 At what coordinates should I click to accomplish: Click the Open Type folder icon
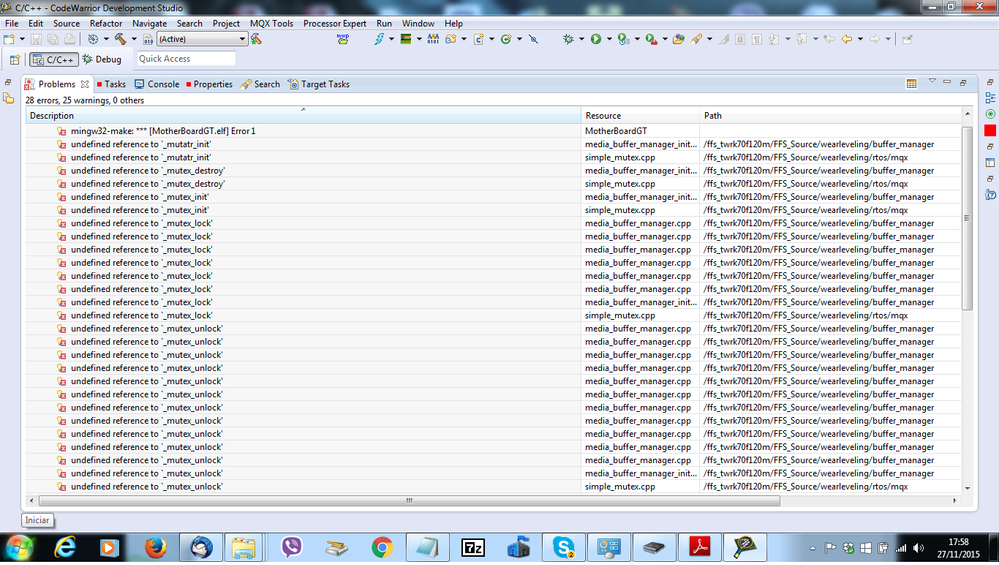point(679,39)
